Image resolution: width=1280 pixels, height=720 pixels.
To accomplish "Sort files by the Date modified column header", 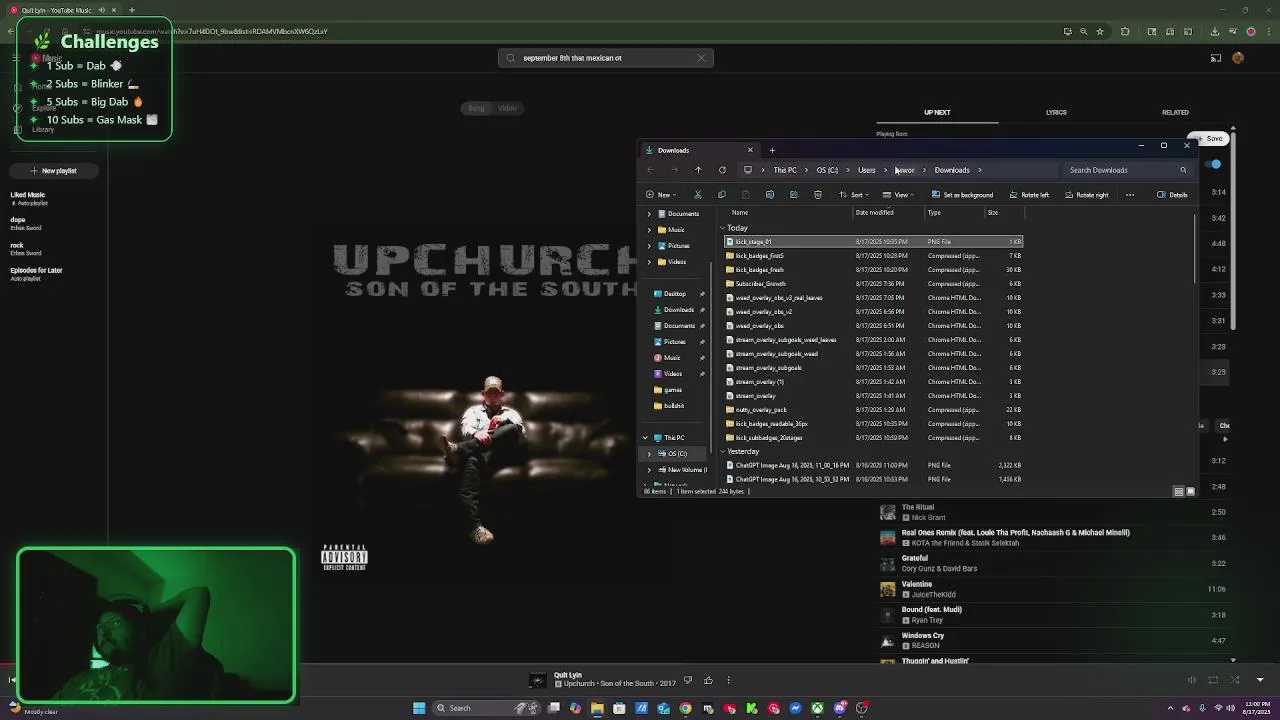I will (874, 212).
